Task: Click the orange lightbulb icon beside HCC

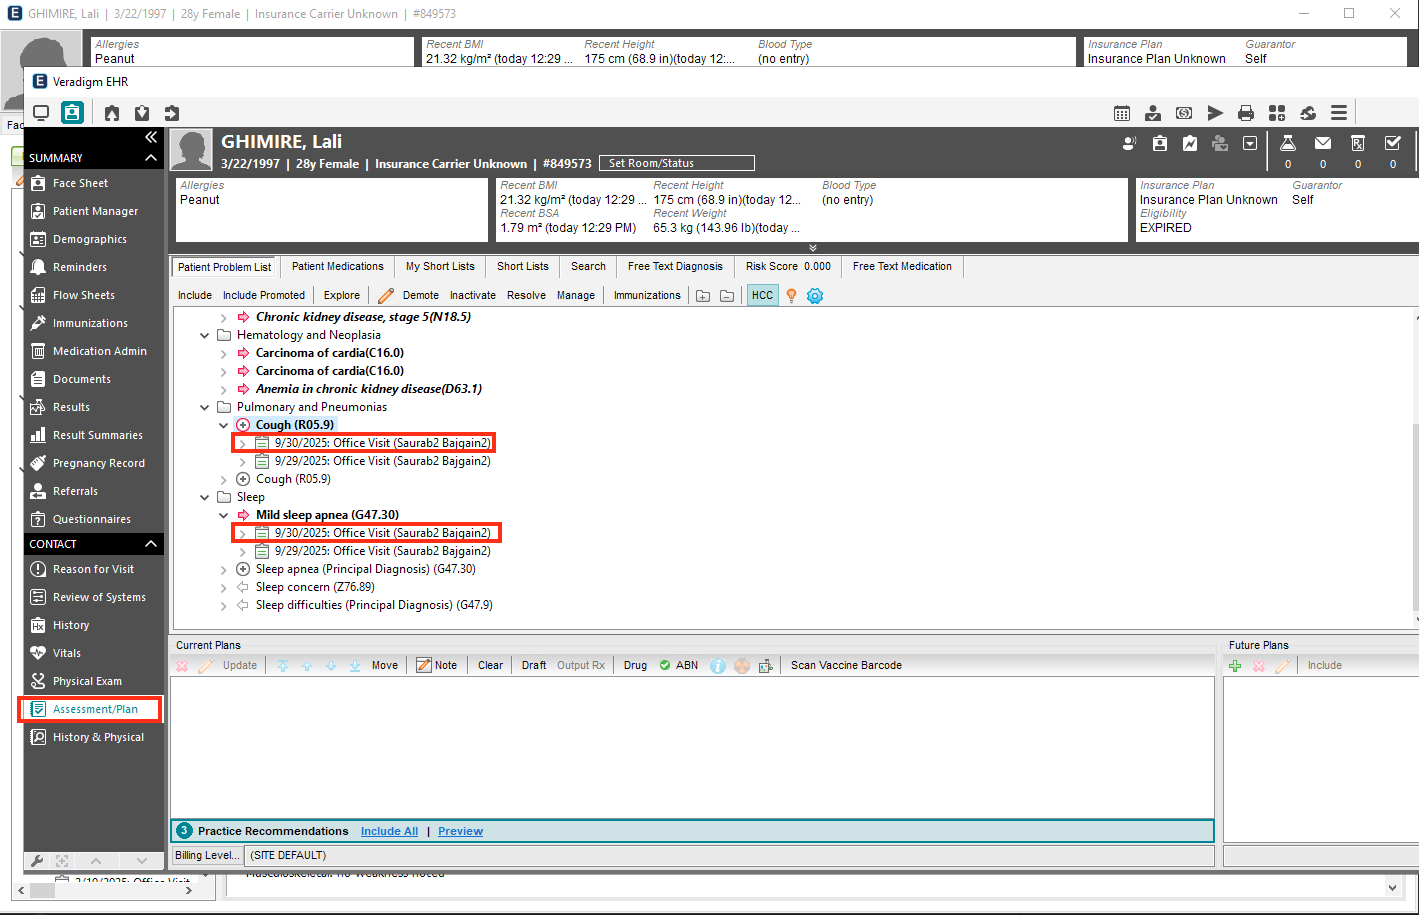Action: (791, 296)
